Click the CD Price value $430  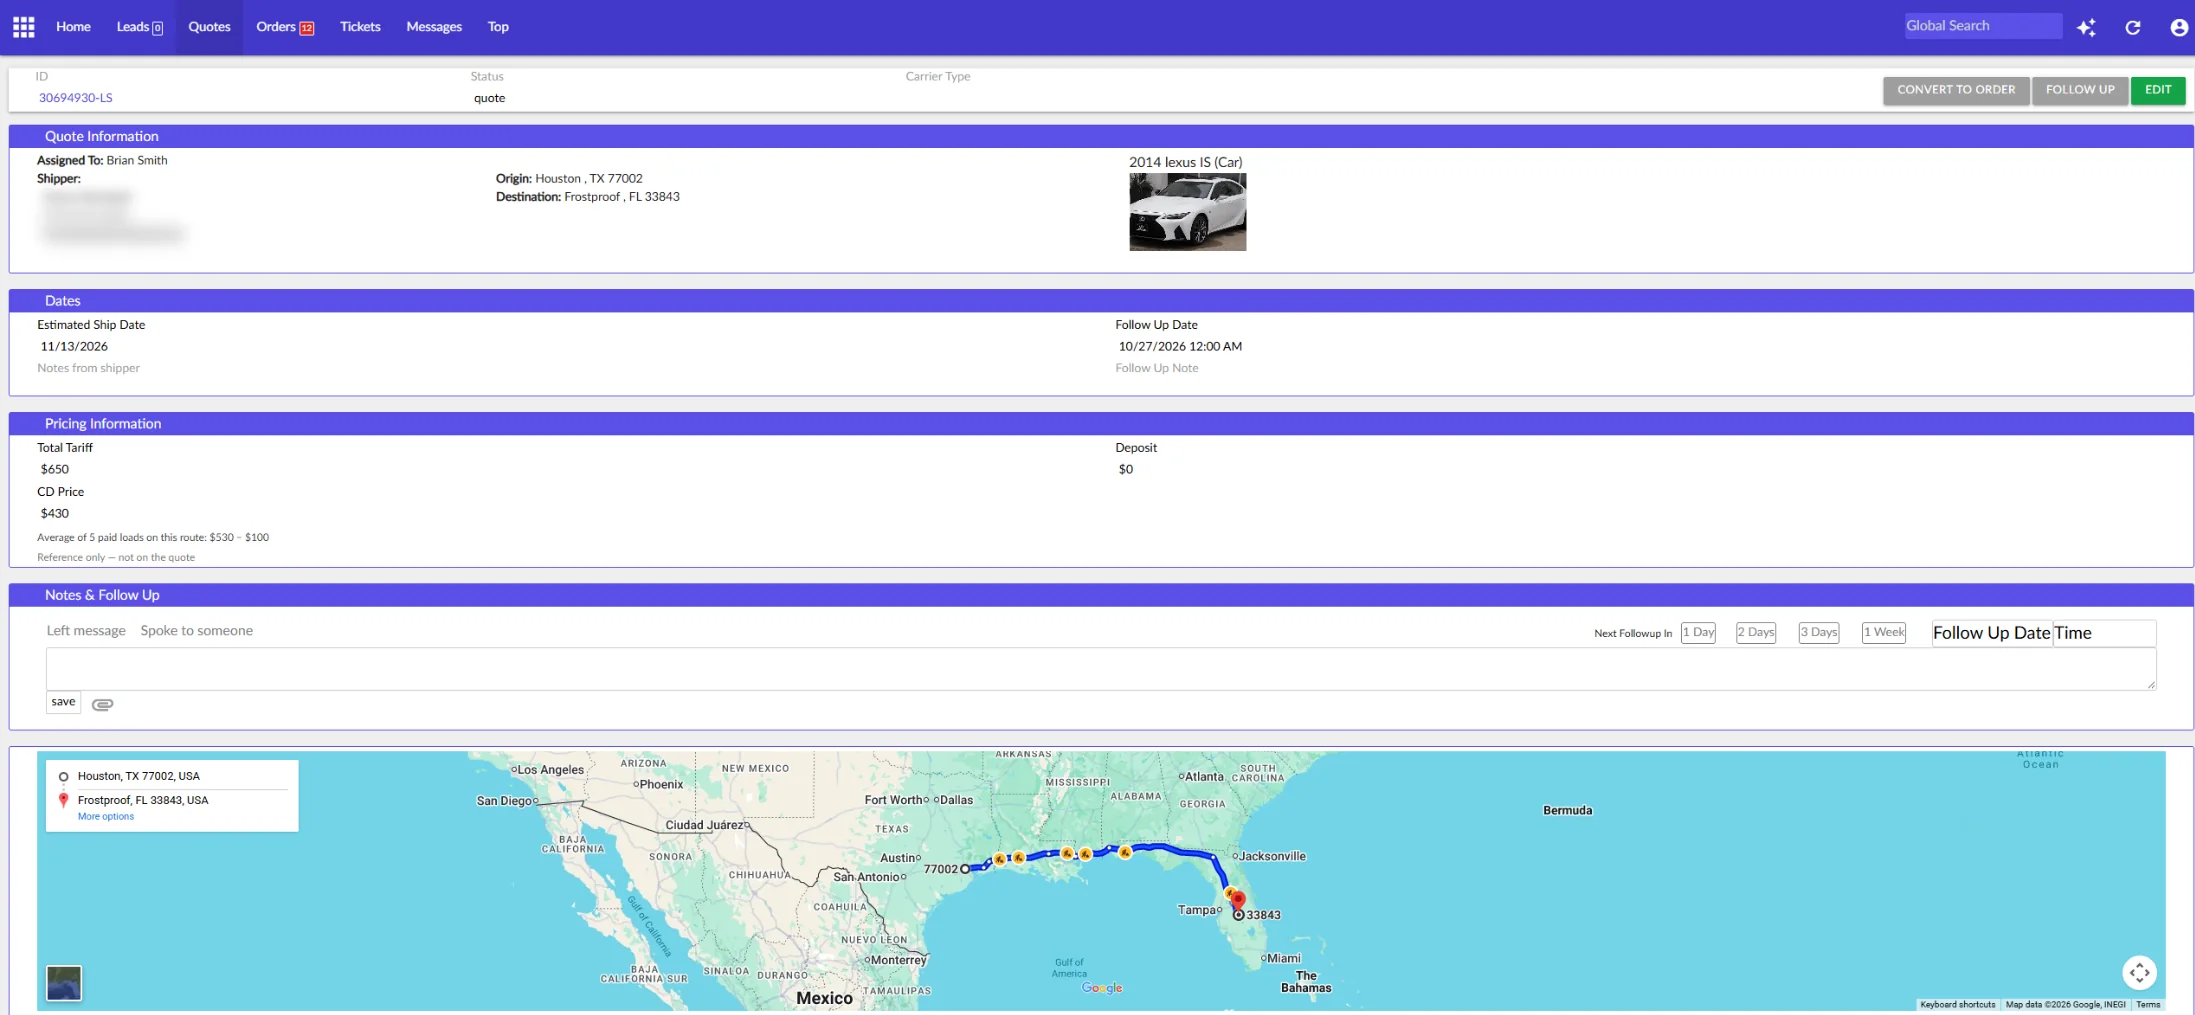(x=55, y=513)
